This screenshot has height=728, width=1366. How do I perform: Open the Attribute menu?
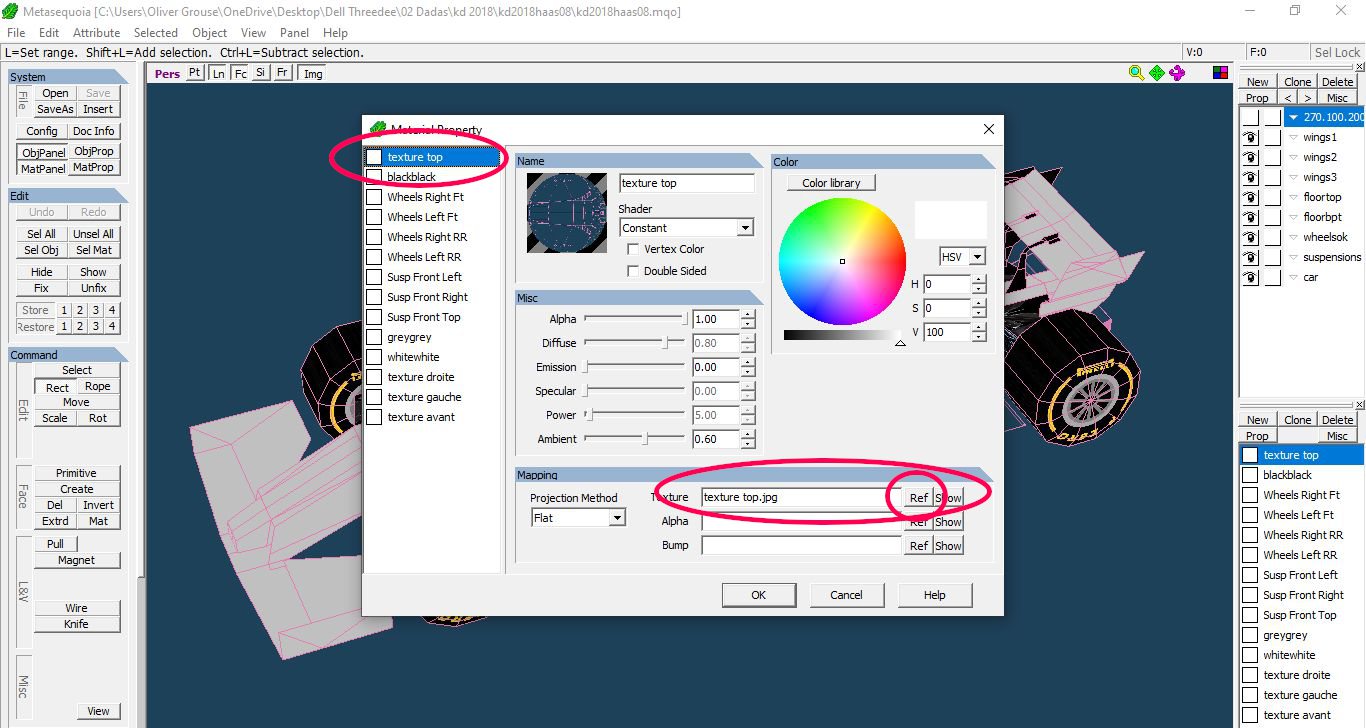click(96, 33)
